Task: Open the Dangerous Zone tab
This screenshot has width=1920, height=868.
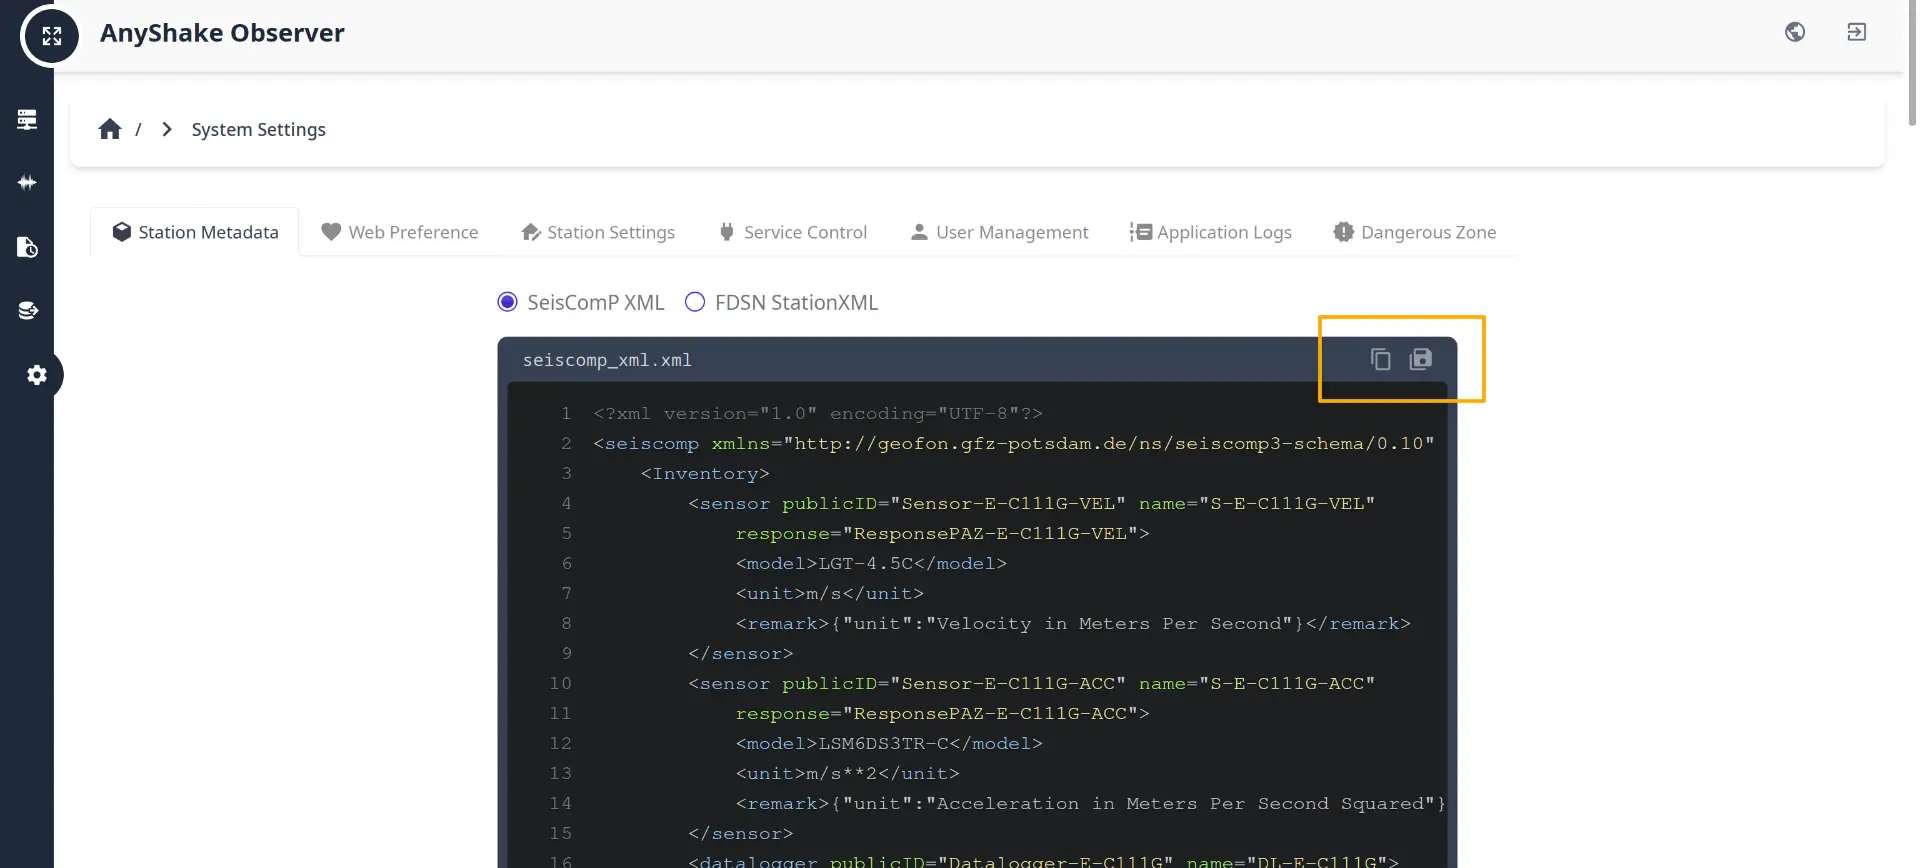Action: [1415, 232]
